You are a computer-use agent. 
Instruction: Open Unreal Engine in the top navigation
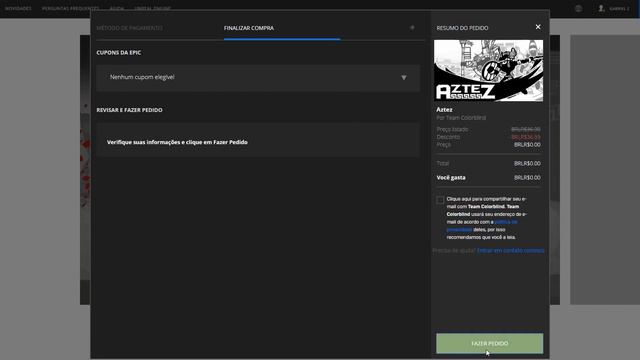[x=152, y=8]
